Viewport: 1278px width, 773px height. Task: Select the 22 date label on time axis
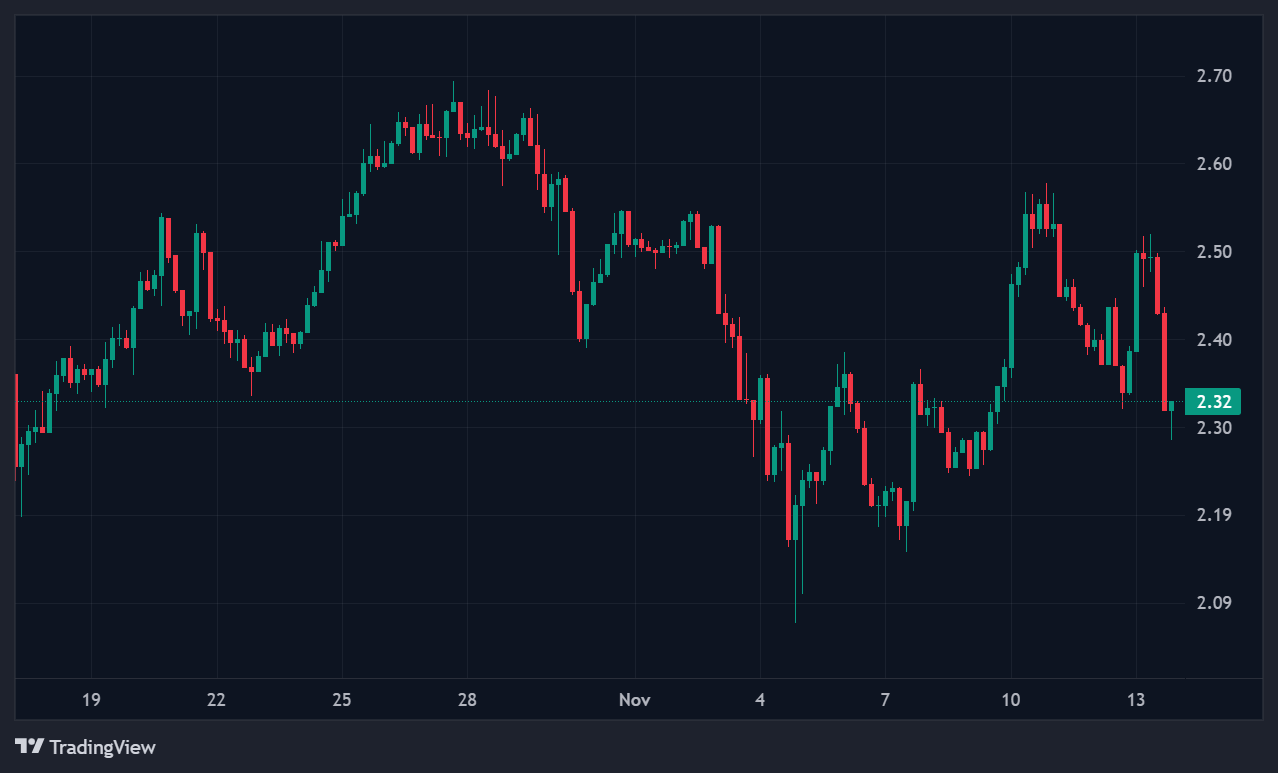point(216,700)
